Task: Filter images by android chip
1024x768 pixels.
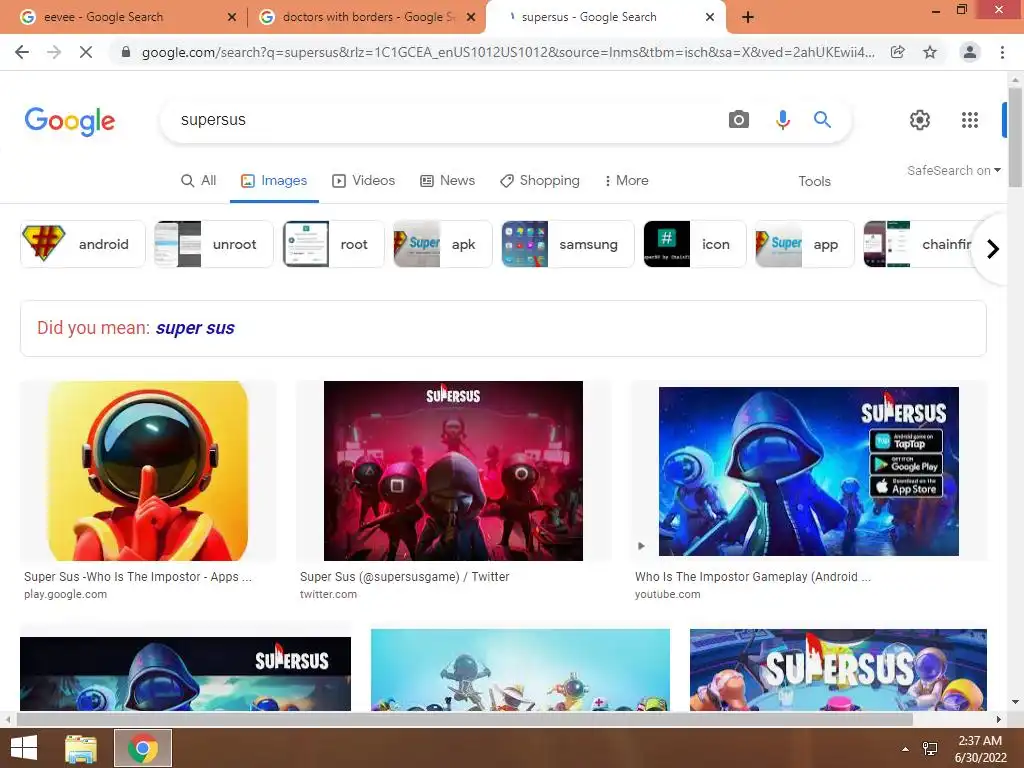Action: coord(83,244)
